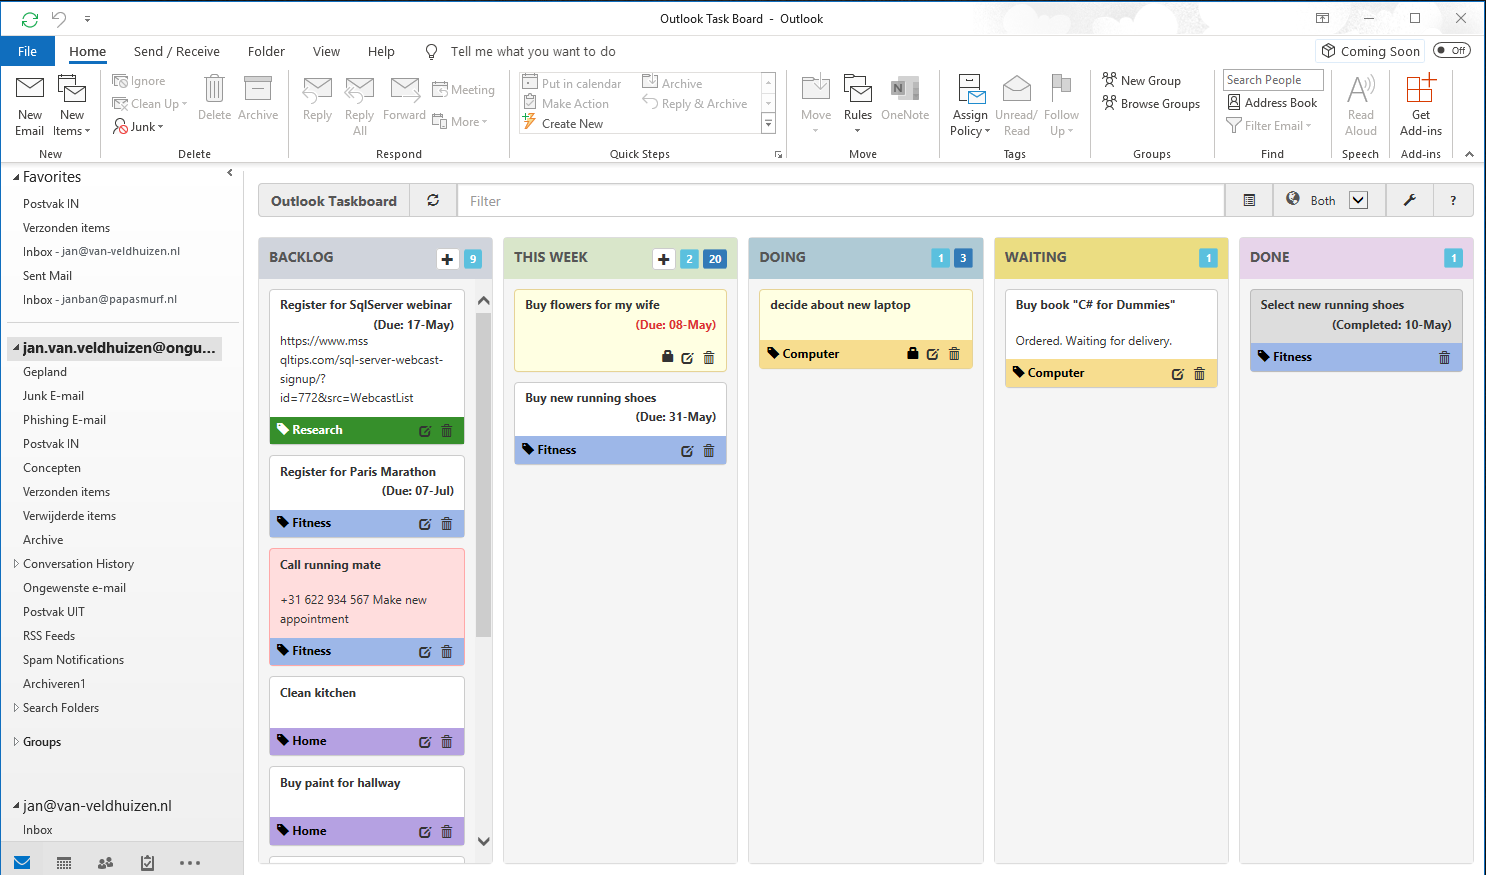This screenshot has height=875, width=1486.
Task: Click BACKLOG scrollbar down arrow
Action: [x=484, y=841]
